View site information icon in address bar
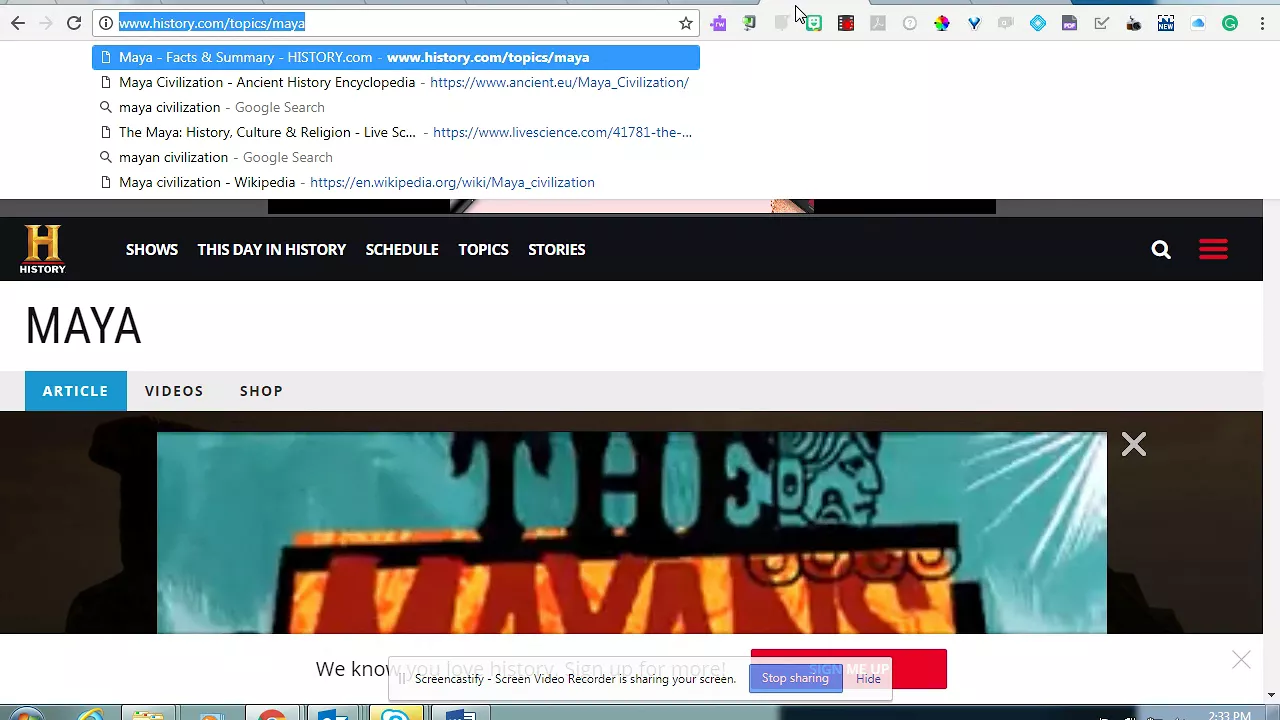 pyautogui.click(x=106, y=23)
